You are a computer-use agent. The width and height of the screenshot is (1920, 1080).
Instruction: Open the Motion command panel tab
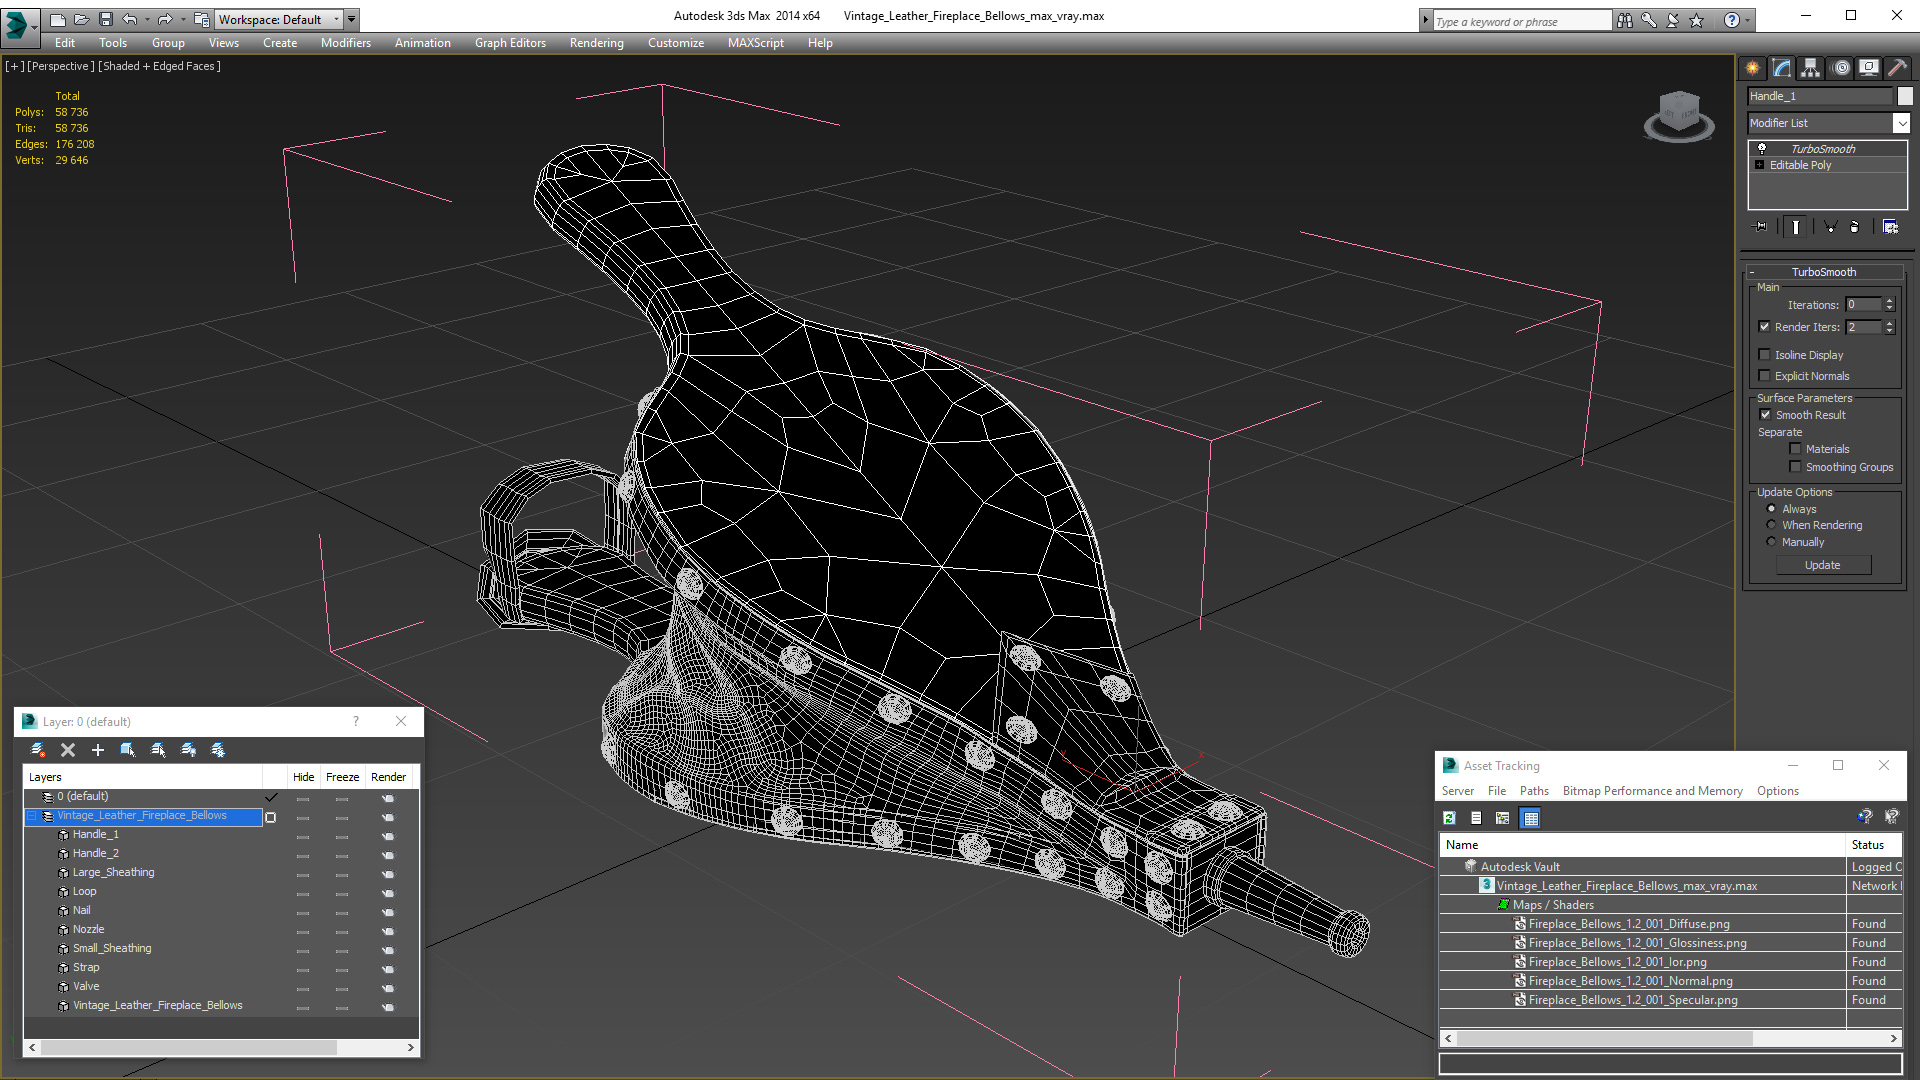[x=1841, y=68]
